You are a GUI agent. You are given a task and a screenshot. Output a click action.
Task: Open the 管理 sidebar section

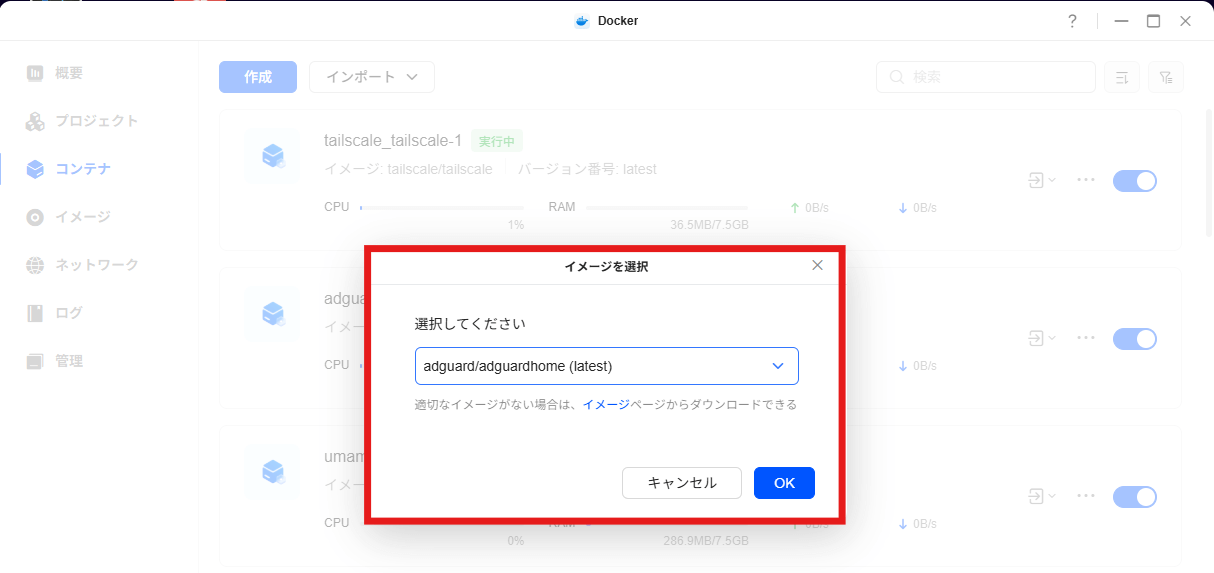click(55, 361)
